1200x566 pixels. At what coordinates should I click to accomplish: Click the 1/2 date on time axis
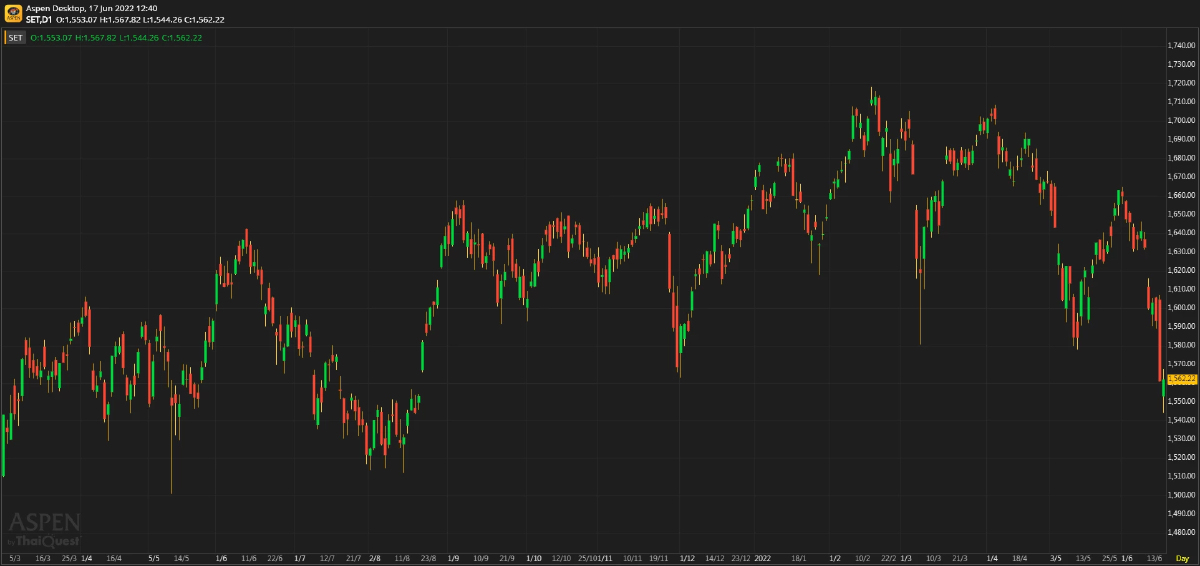(834, 558)
